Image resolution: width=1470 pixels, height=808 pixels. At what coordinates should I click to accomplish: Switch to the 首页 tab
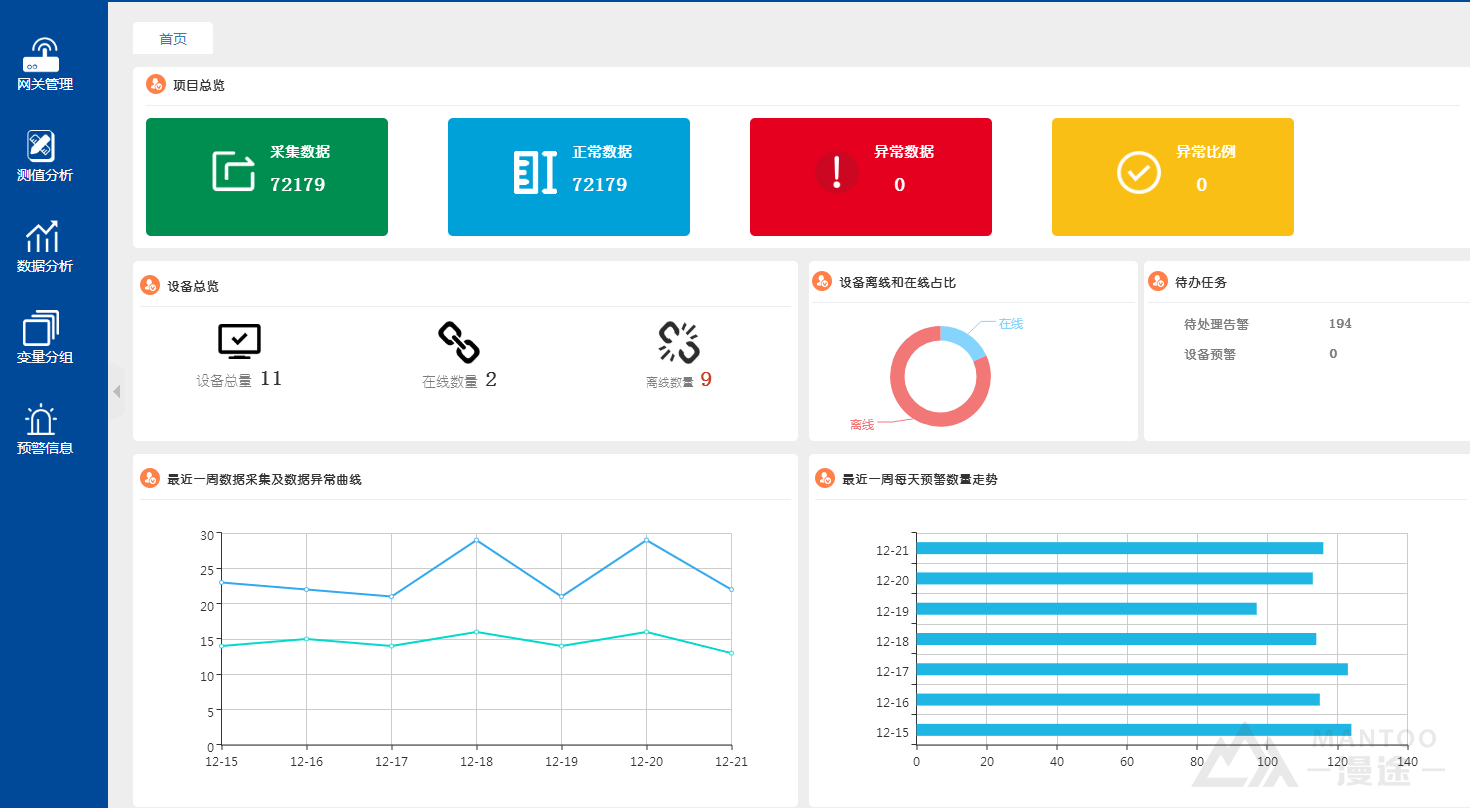173,39
